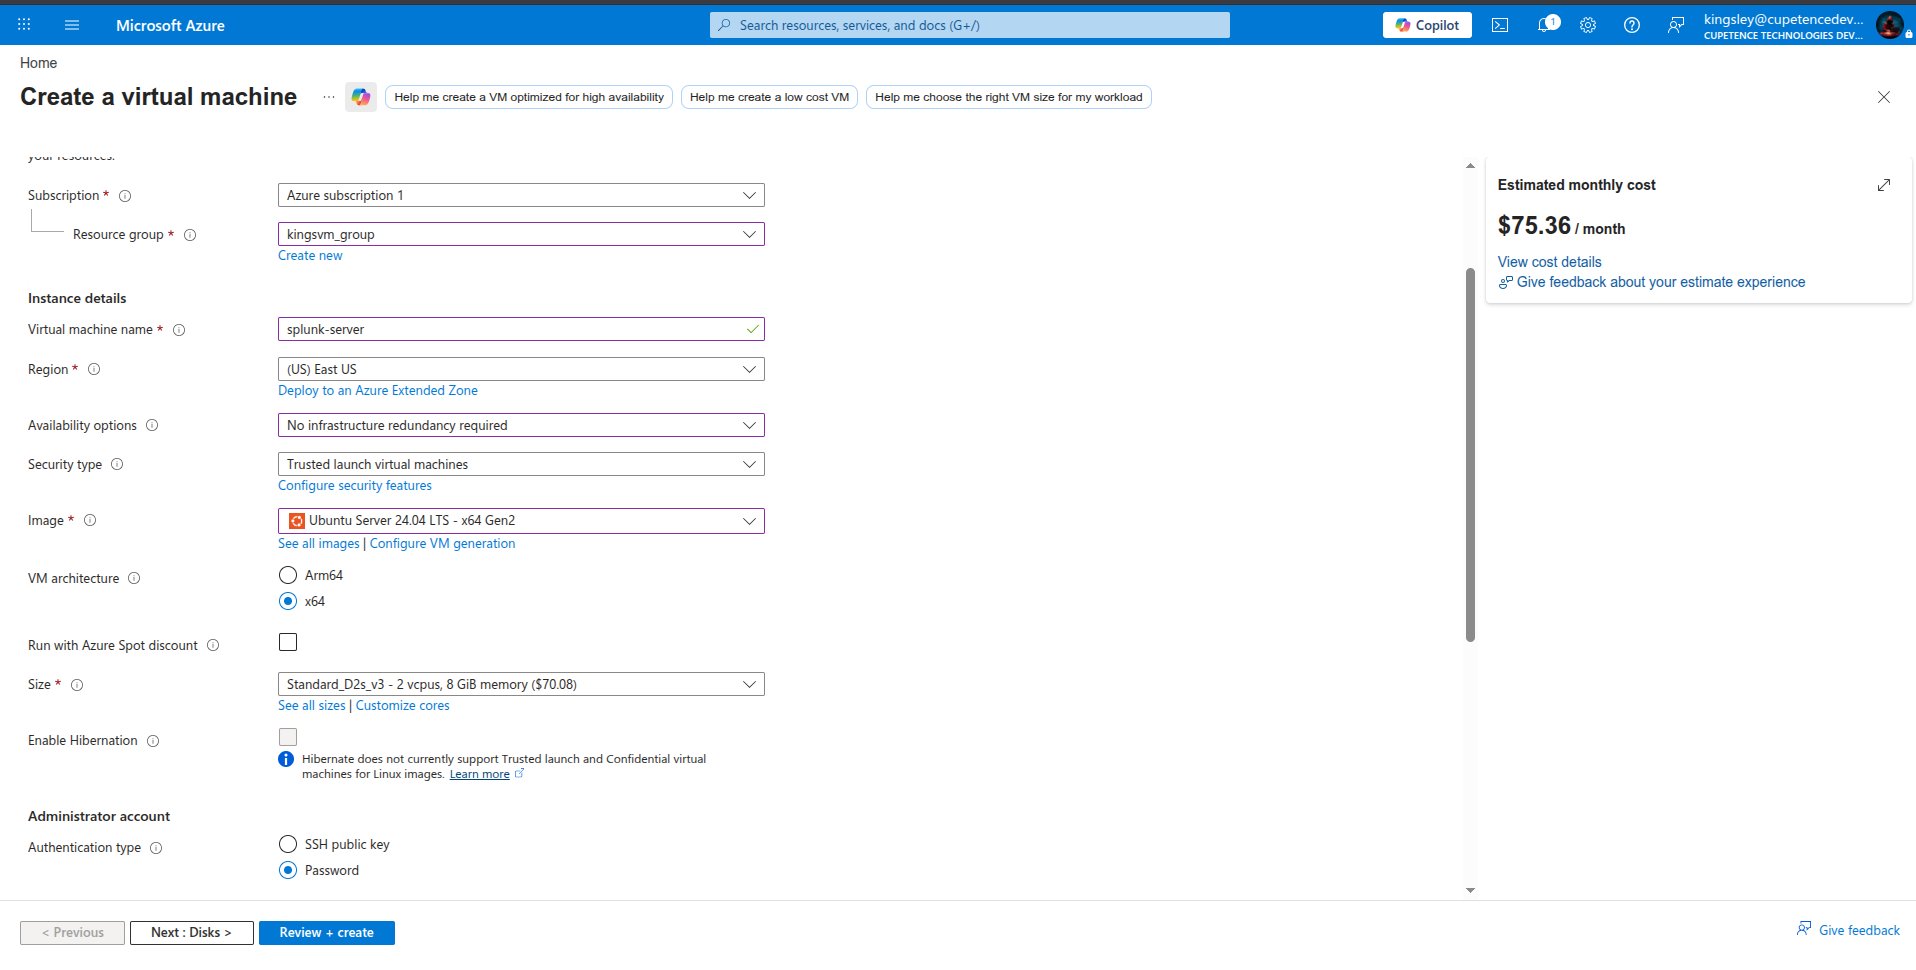This screenshot has height=970, width=1916.
Task: Show info tooltip for Virtual machine name
Action: click(179, 330)
